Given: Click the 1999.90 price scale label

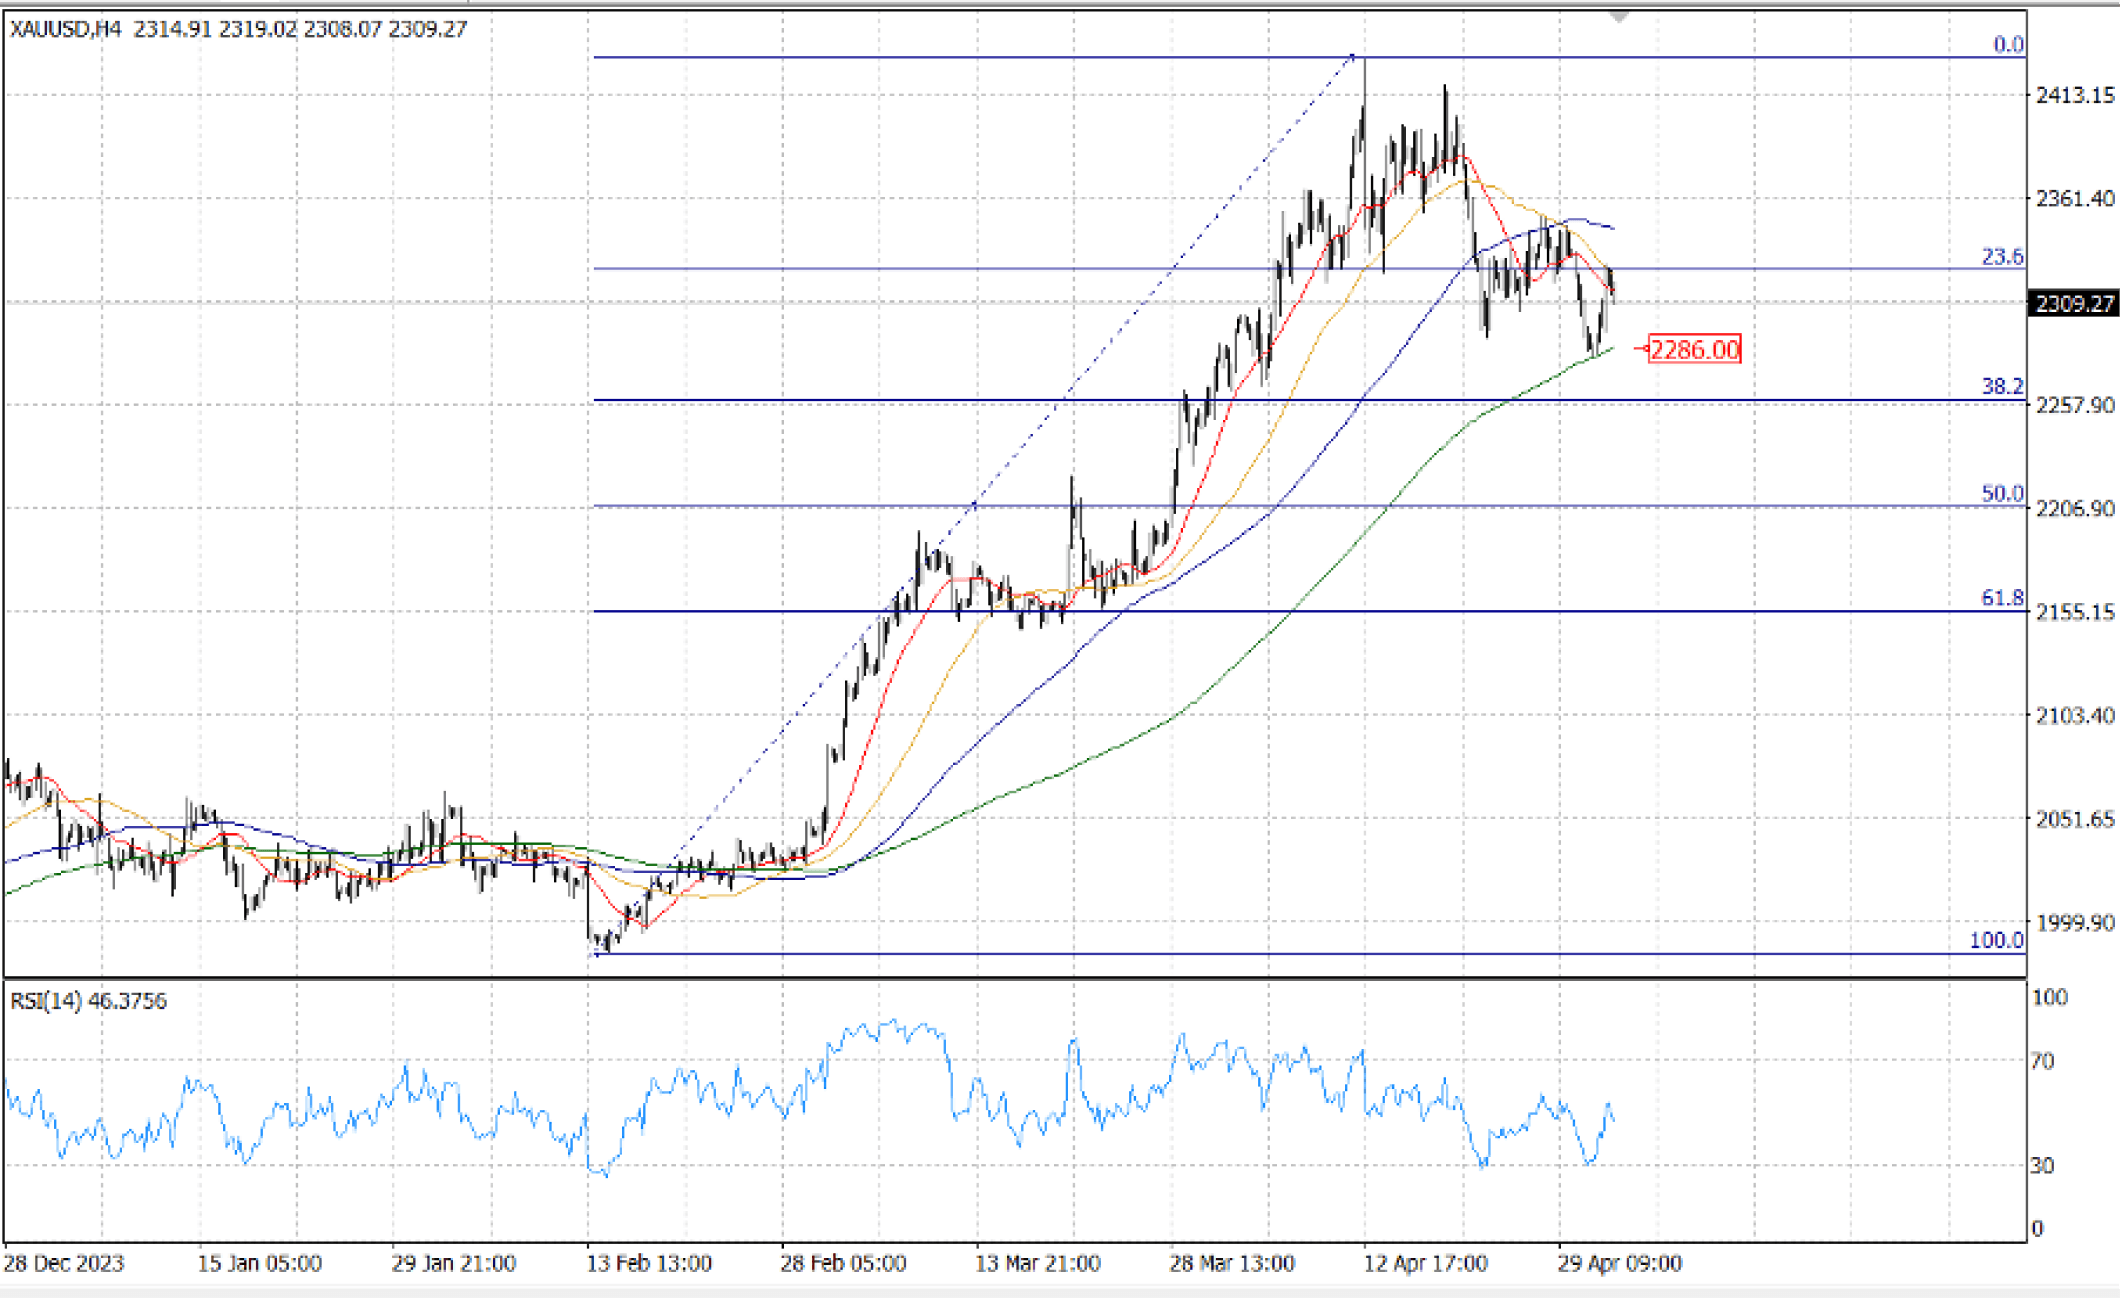Looking at the screenshot, I should point(2075,923).
